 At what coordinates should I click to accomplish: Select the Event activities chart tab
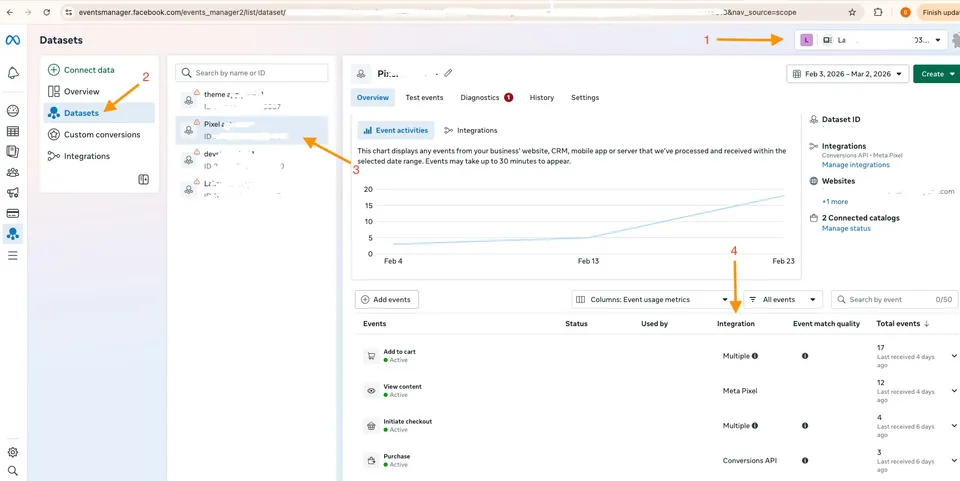point(396,130)
